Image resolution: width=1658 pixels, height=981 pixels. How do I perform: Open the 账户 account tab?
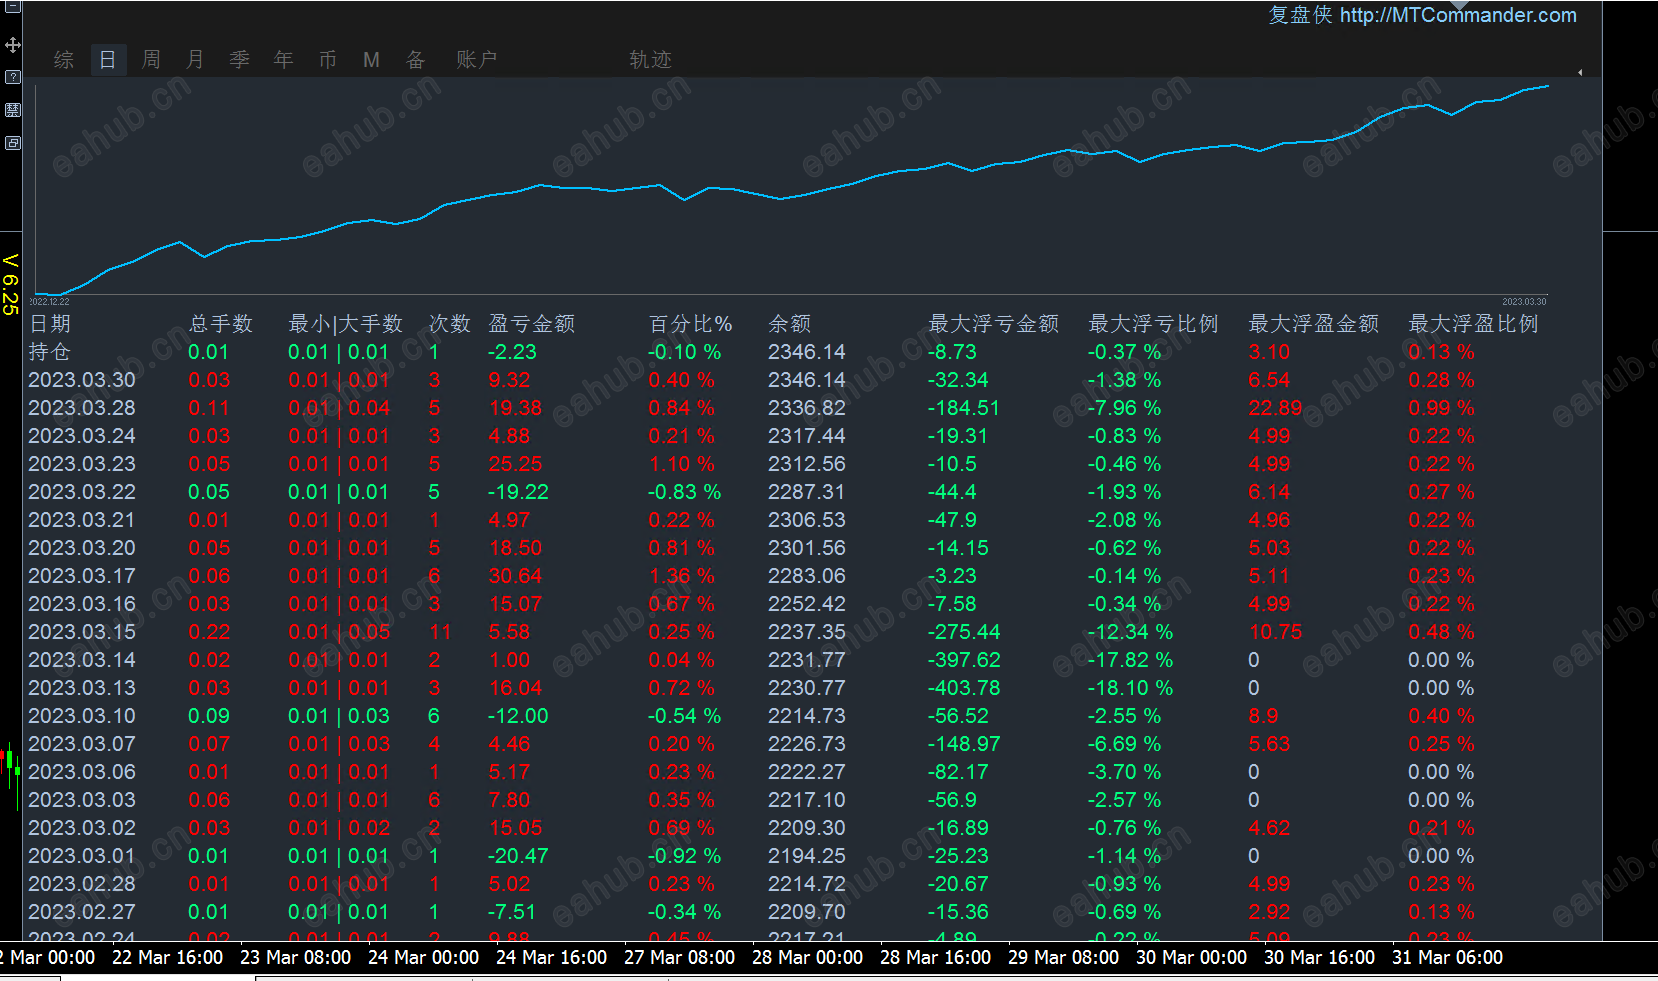click(x=477, y=60)
